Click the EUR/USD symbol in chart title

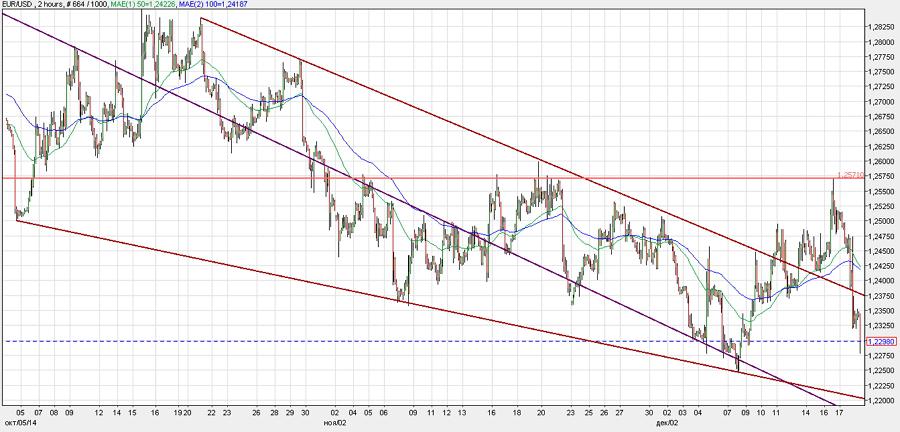[x=17, y=4]
